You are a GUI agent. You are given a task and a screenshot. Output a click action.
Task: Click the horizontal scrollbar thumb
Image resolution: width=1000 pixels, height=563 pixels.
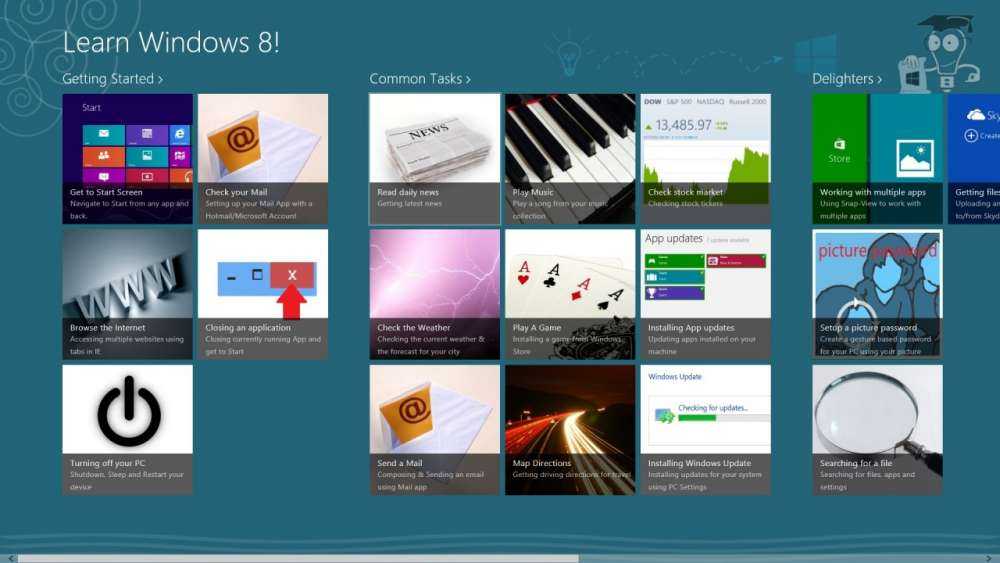coord(298,559)
